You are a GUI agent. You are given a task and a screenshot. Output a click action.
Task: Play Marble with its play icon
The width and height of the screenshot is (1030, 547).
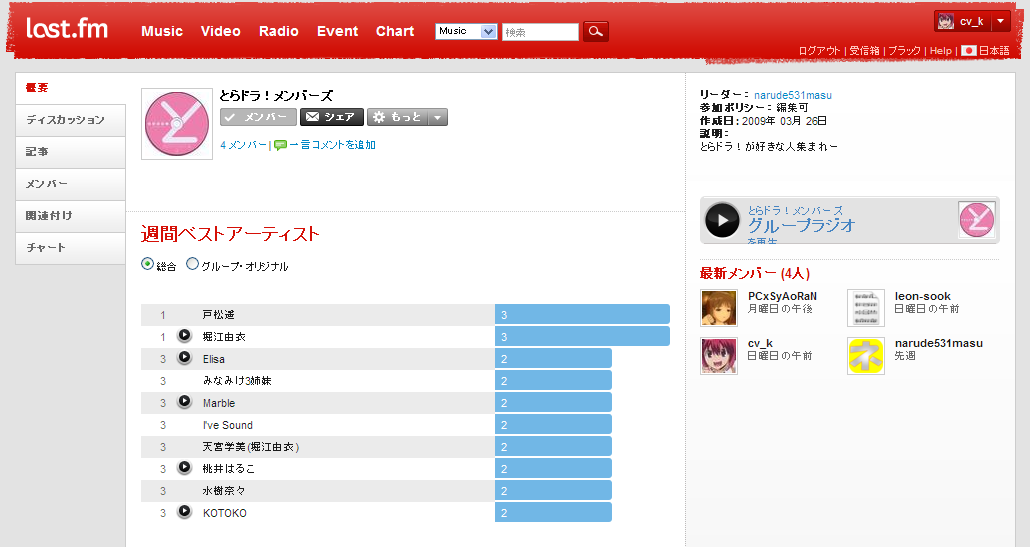click(x=185, y=402)
